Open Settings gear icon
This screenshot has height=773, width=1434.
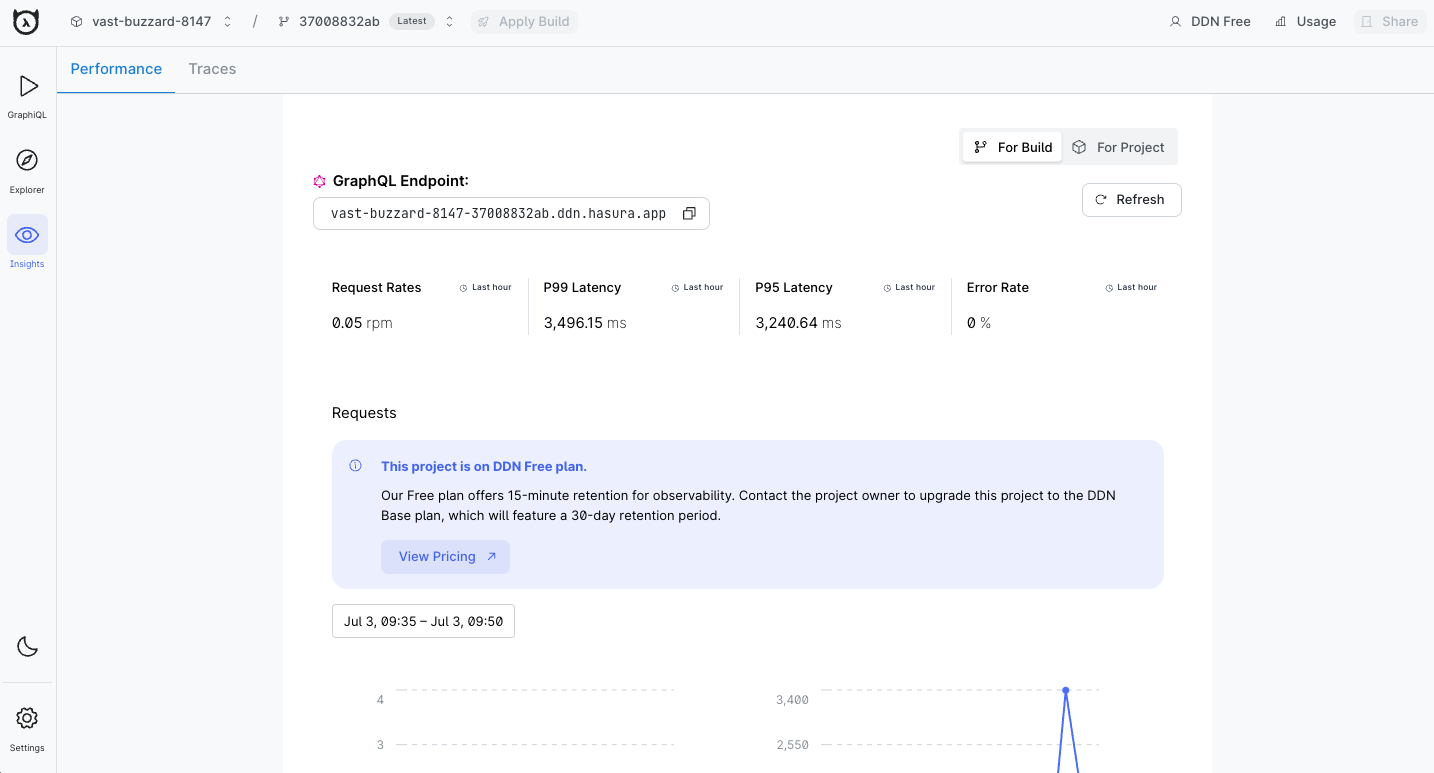(x=27, y=718)
